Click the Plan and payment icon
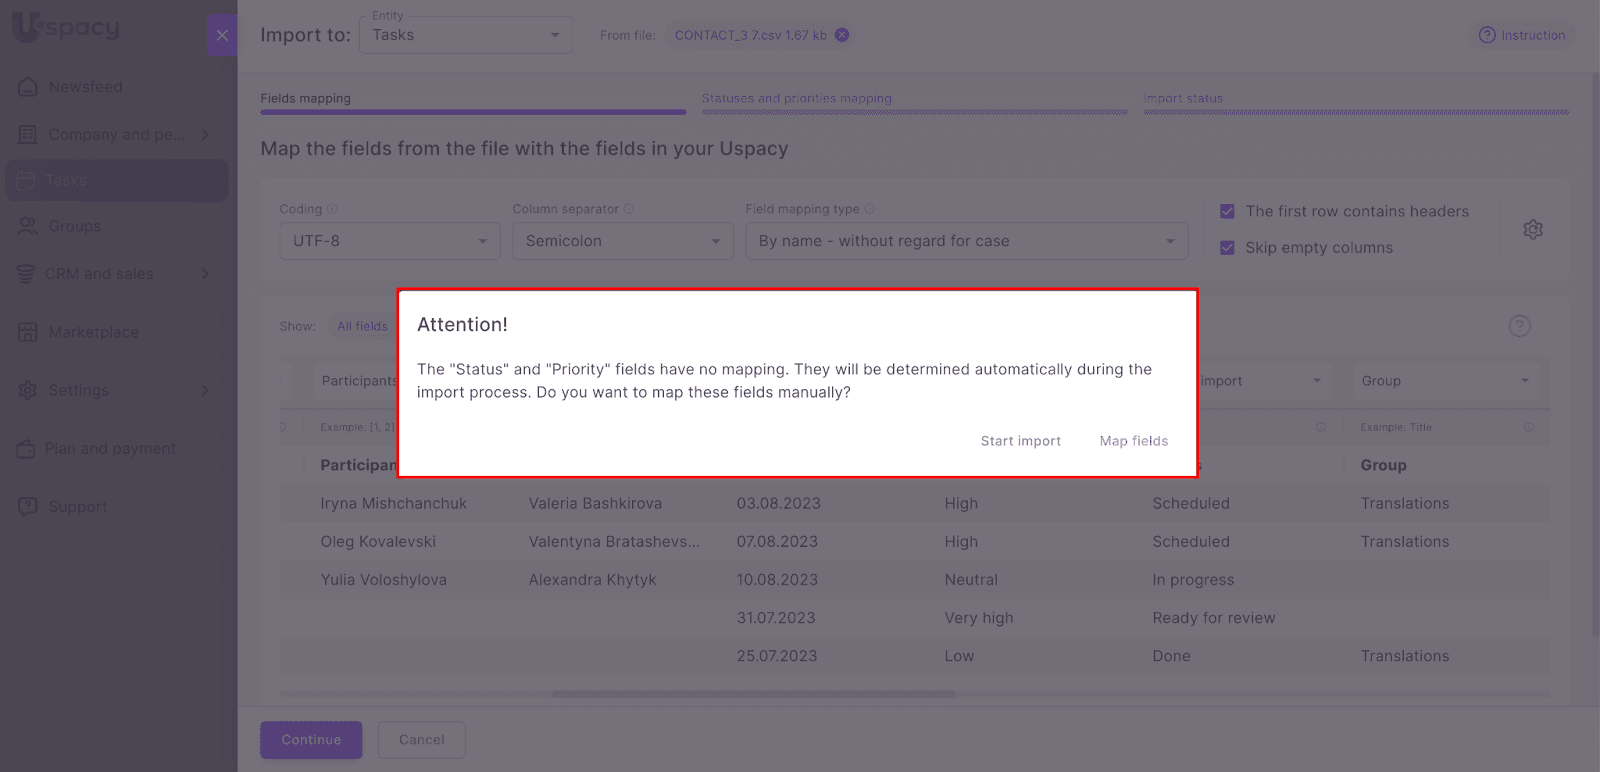This screenshot has width=1600, height=772. pyautogui.click(x=26, y=449)
